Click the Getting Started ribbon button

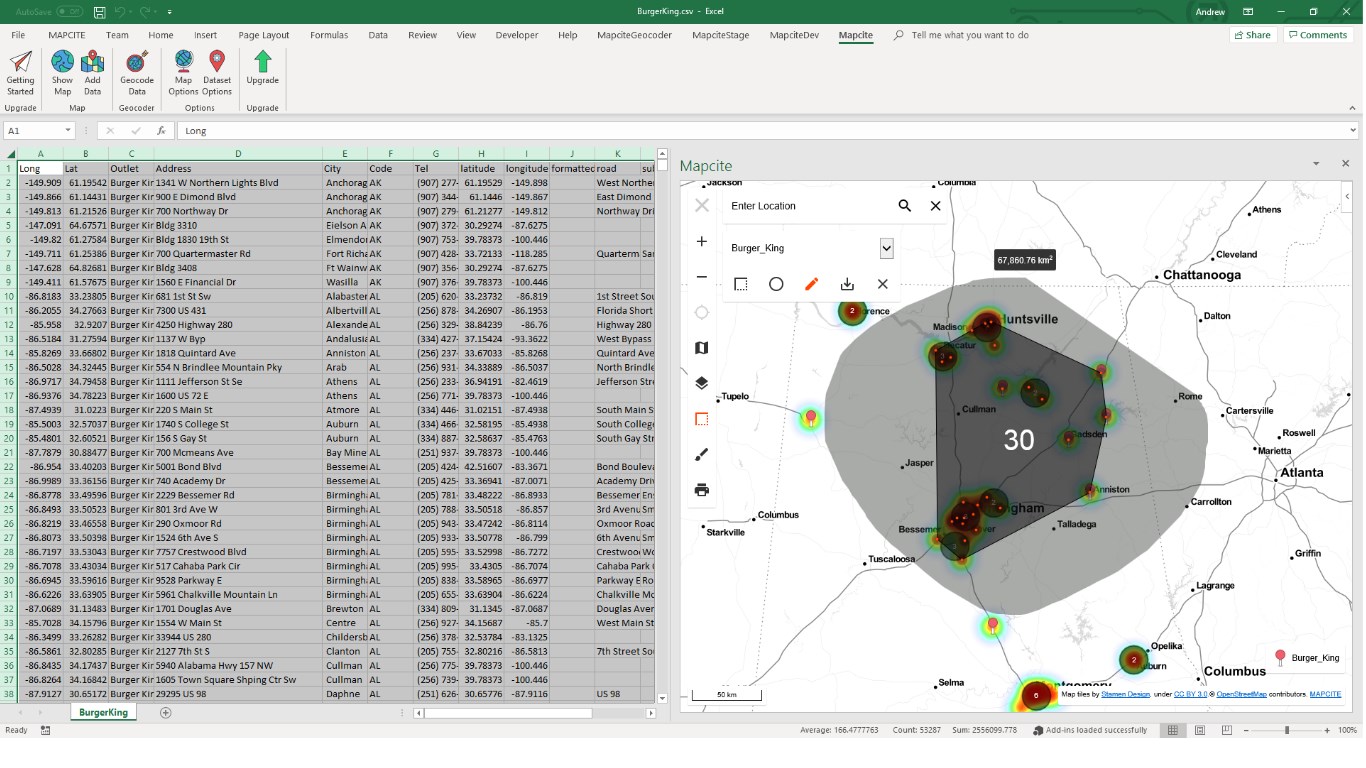coord(20,73)
